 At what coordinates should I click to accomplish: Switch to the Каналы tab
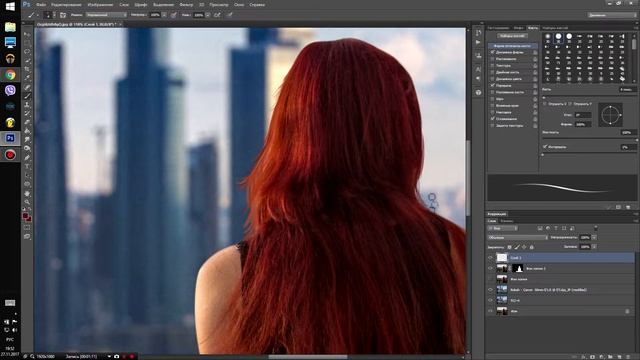[507, 221]
